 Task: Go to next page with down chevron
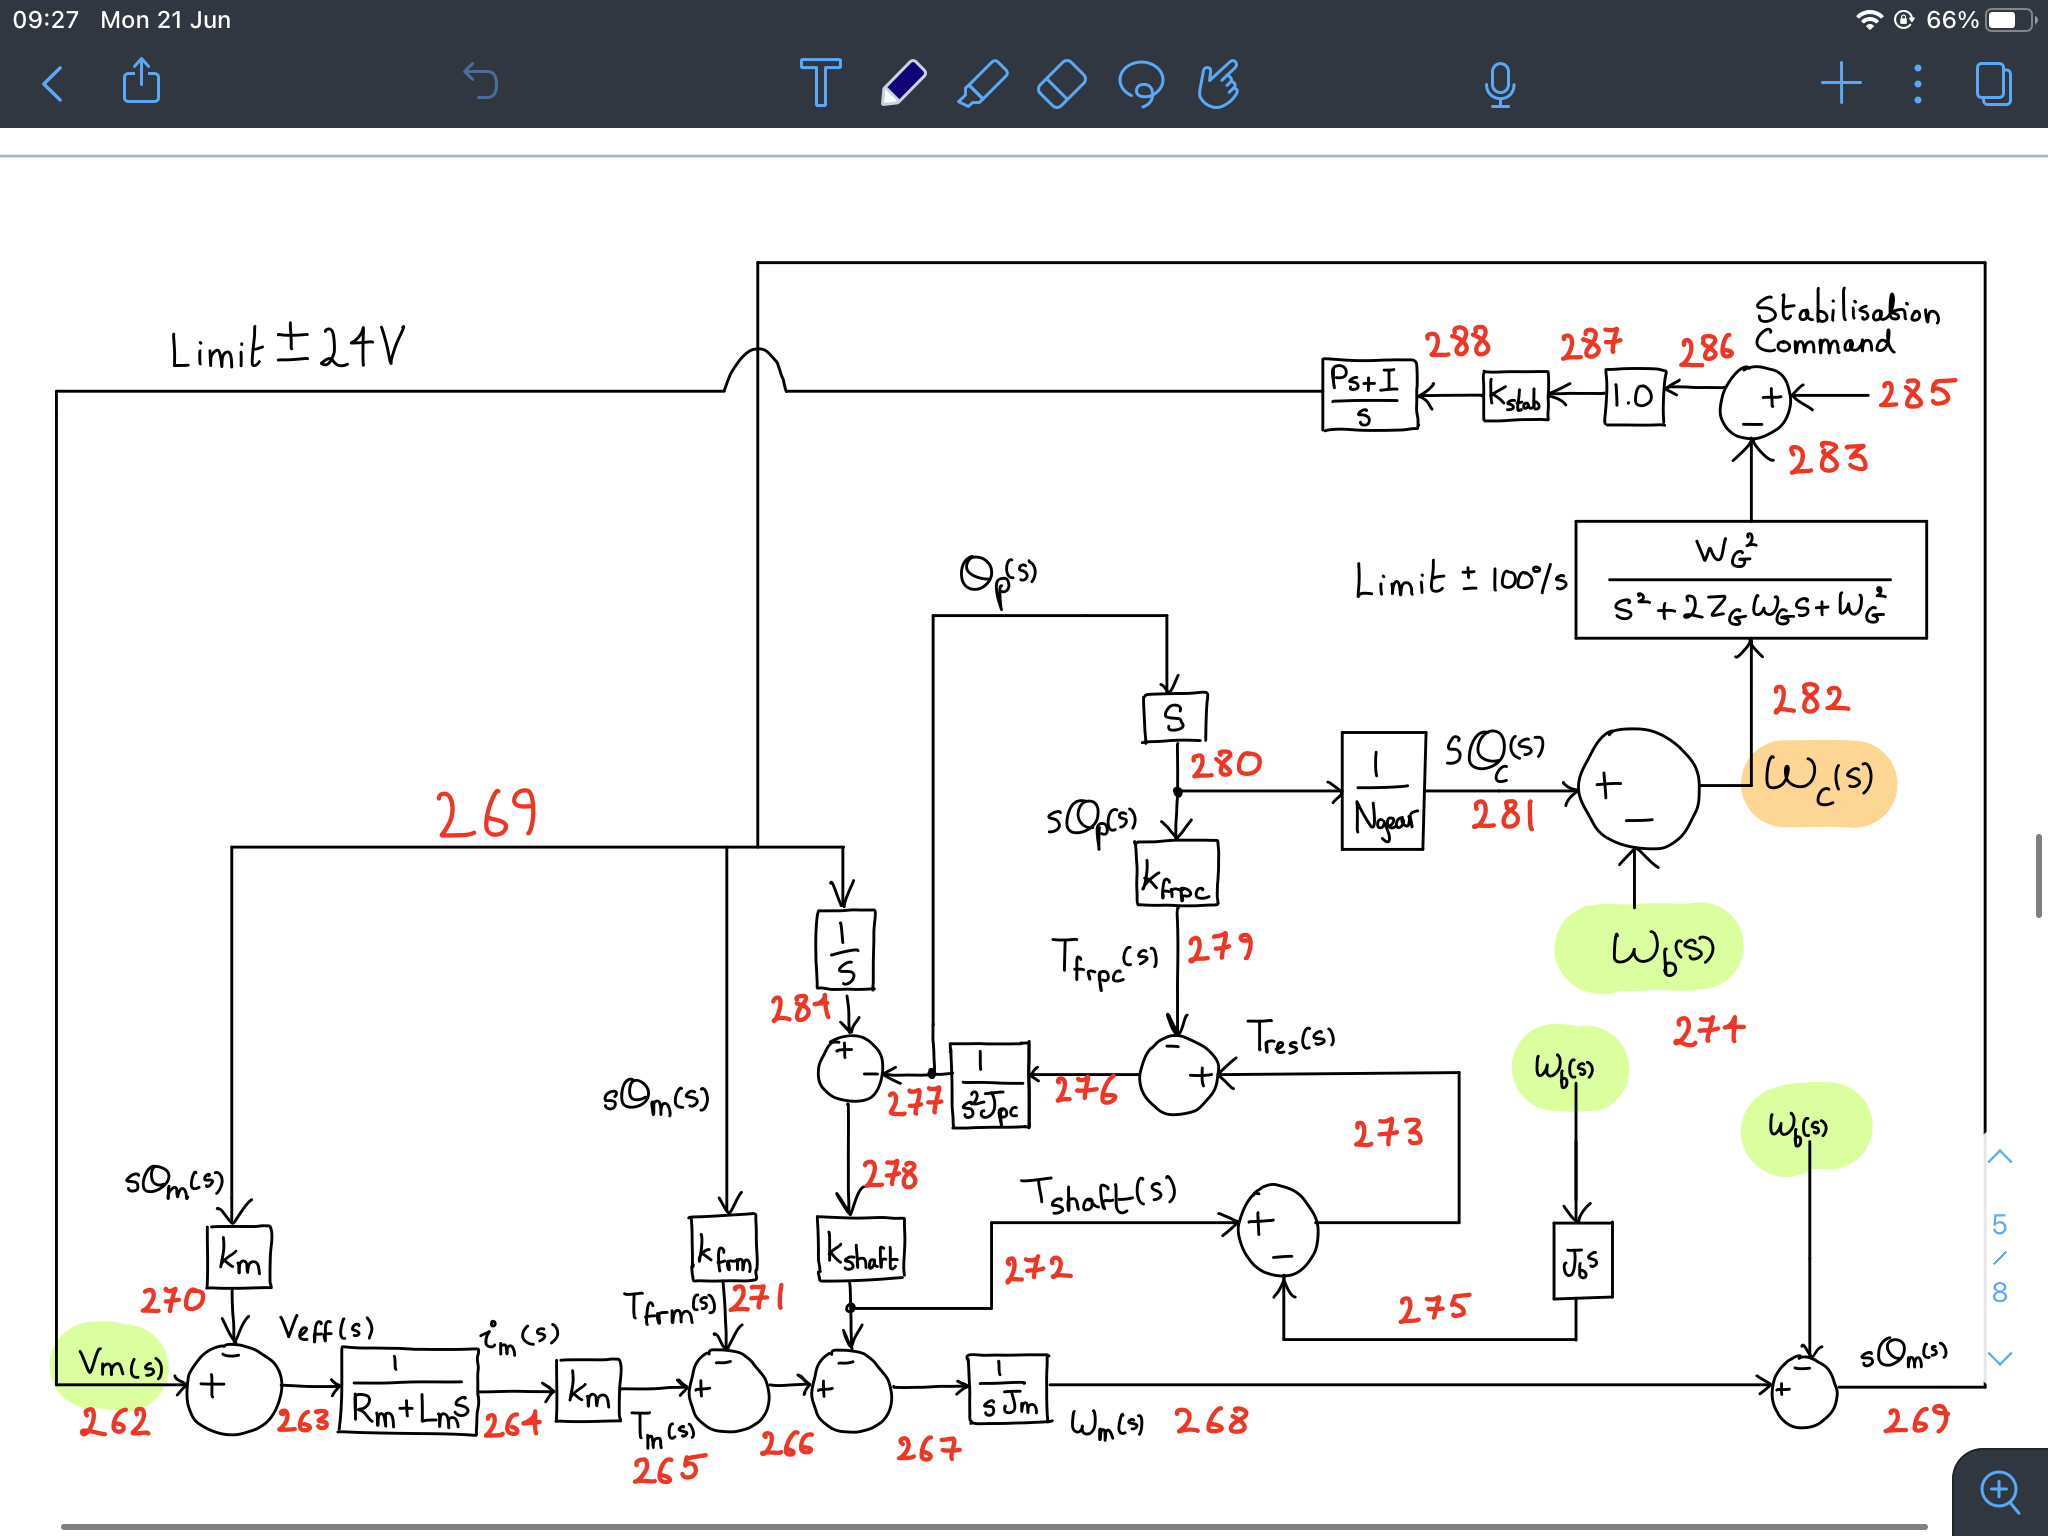1999,1358
